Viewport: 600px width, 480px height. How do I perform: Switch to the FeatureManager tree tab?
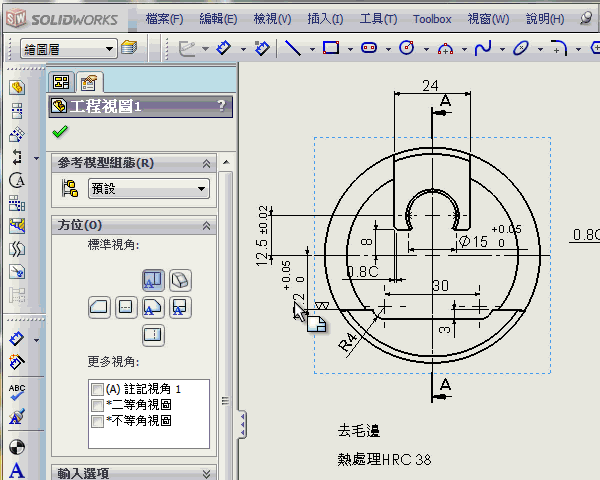61,82
